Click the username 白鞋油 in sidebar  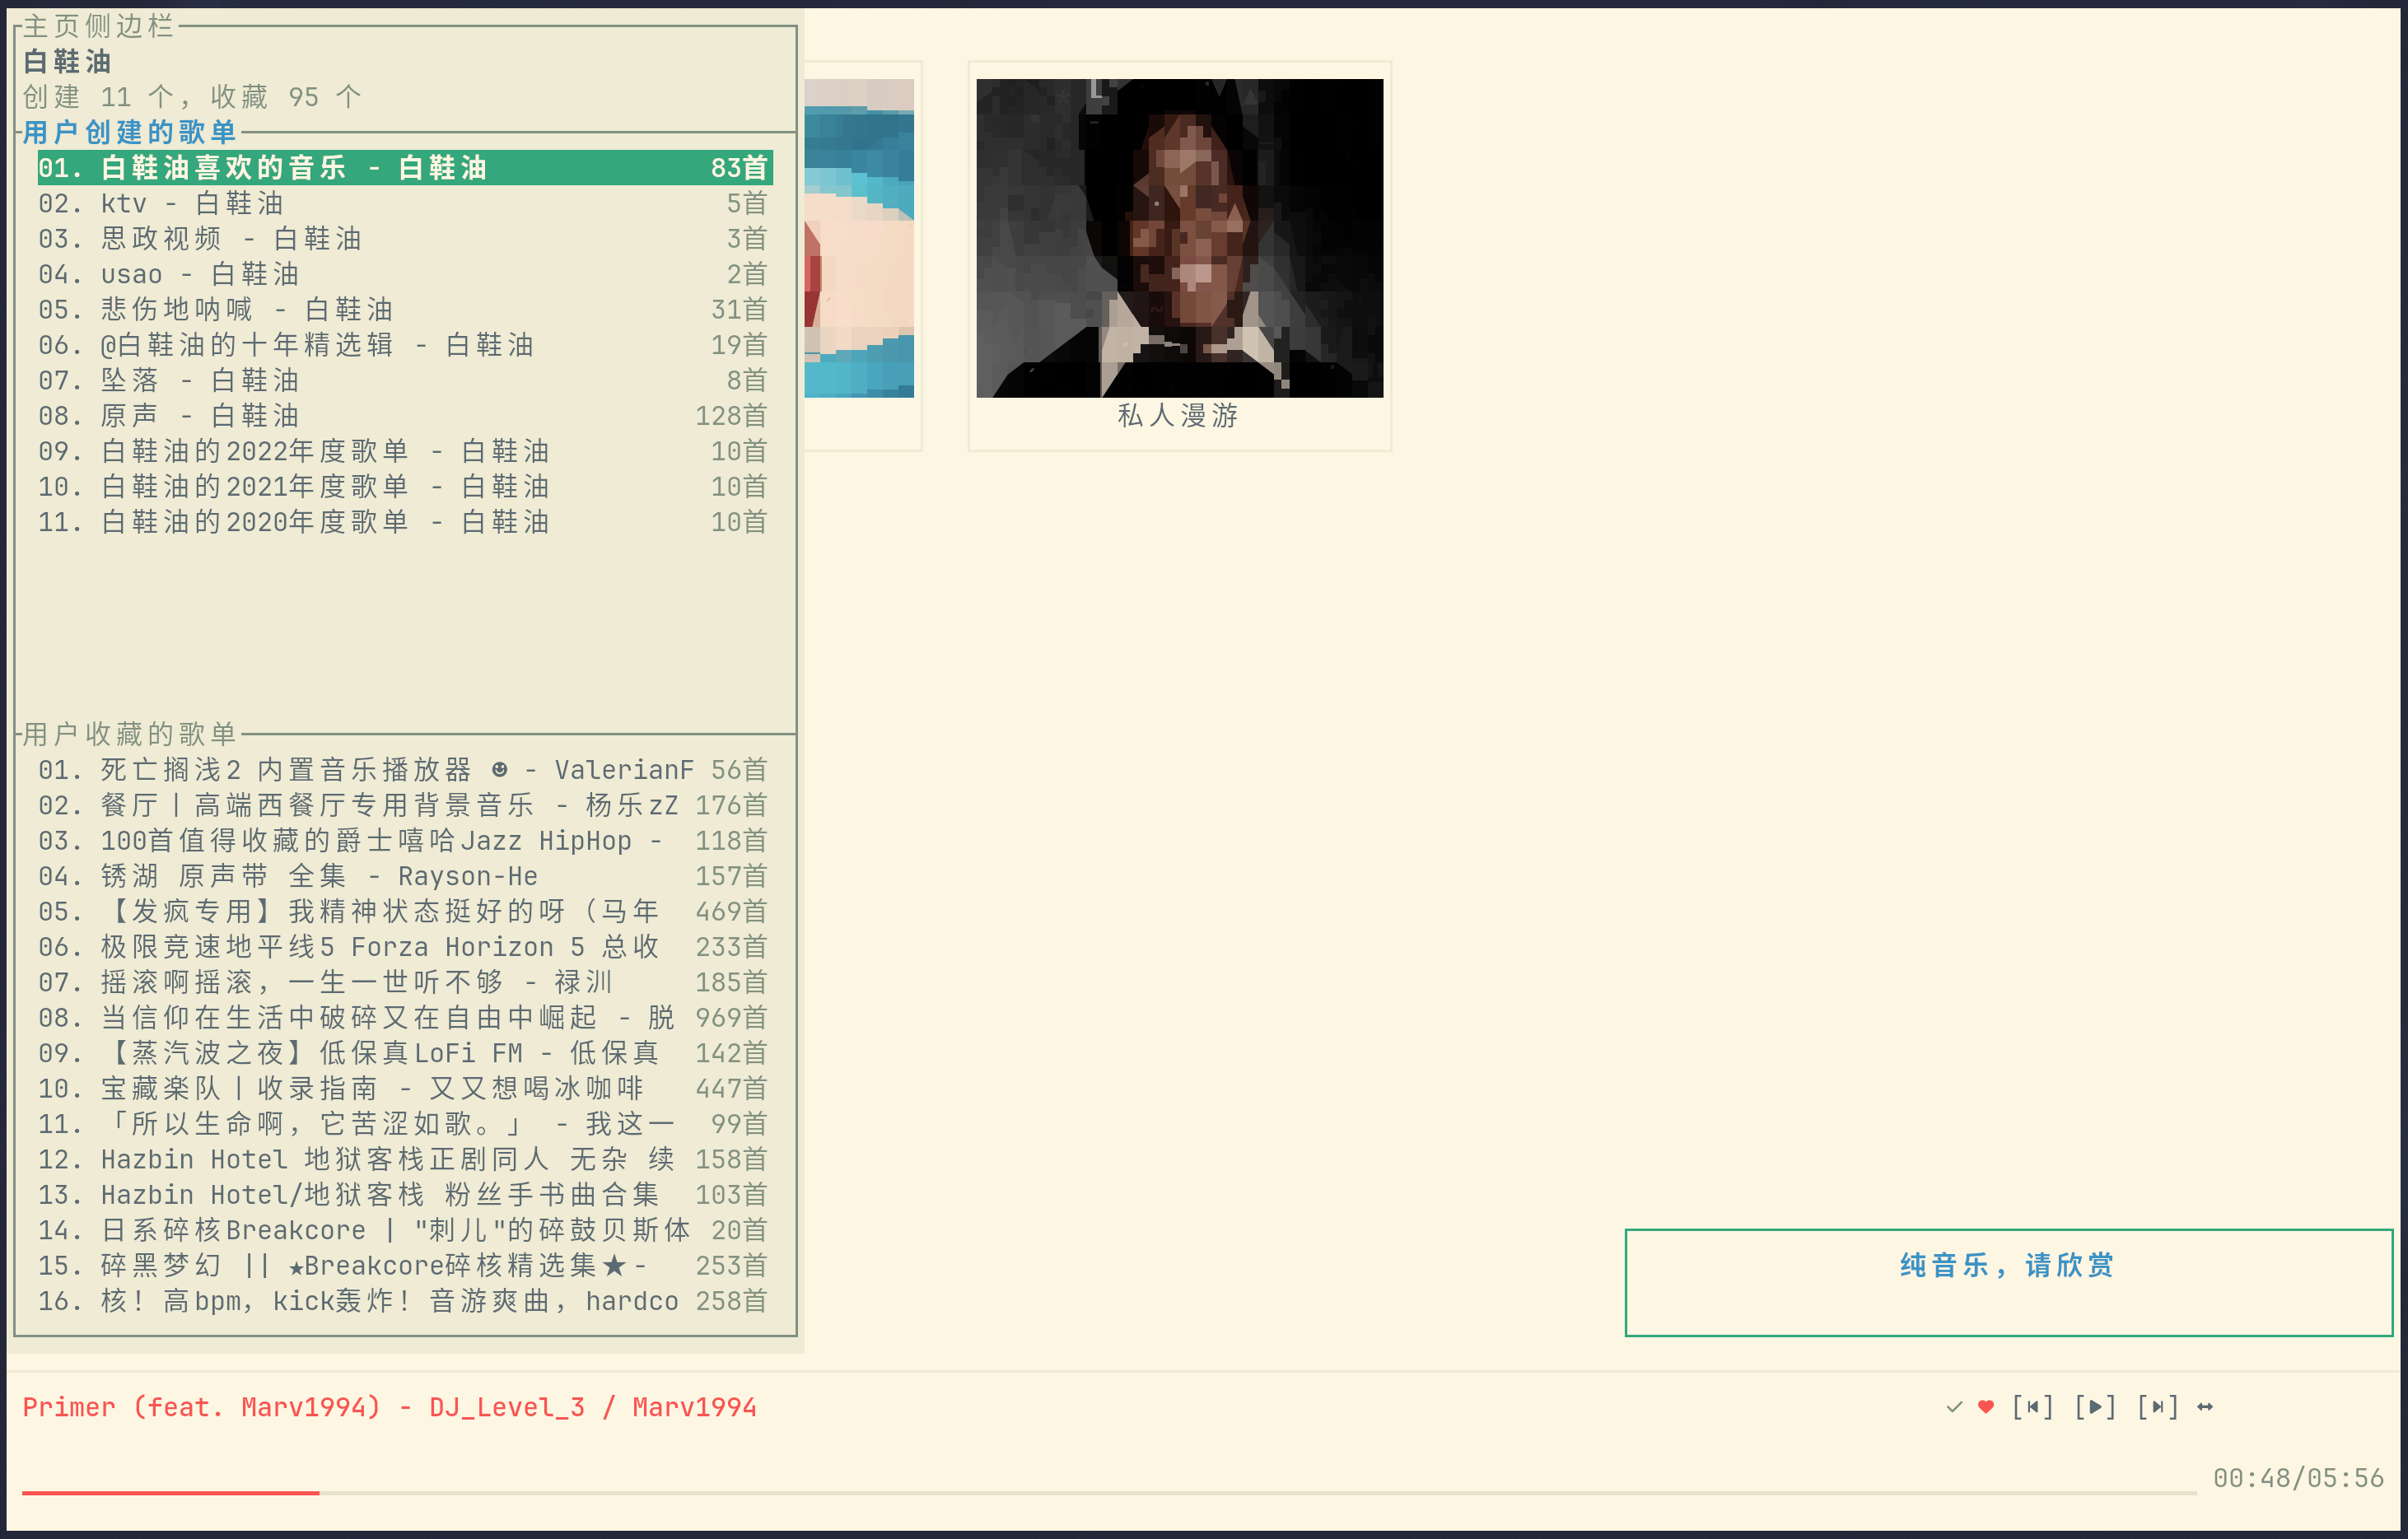[x=67, y=62]
